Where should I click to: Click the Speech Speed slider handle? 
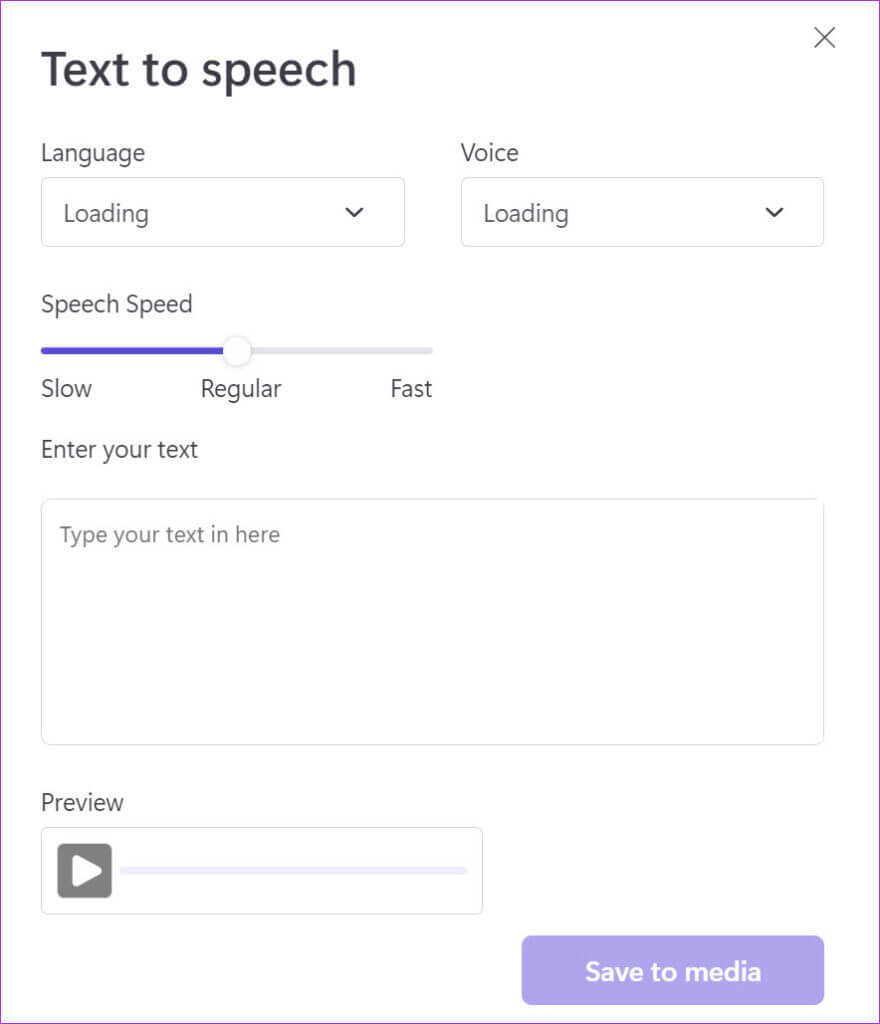(x=236, y=351)
